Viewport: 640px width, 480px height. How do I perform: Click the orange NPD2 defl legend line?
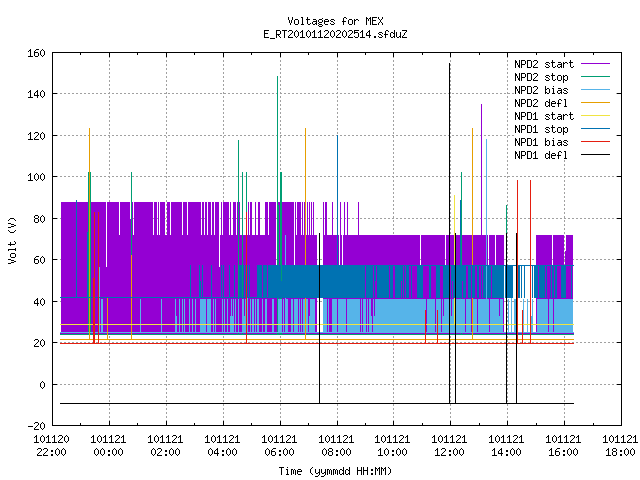[x=595, y=103]
